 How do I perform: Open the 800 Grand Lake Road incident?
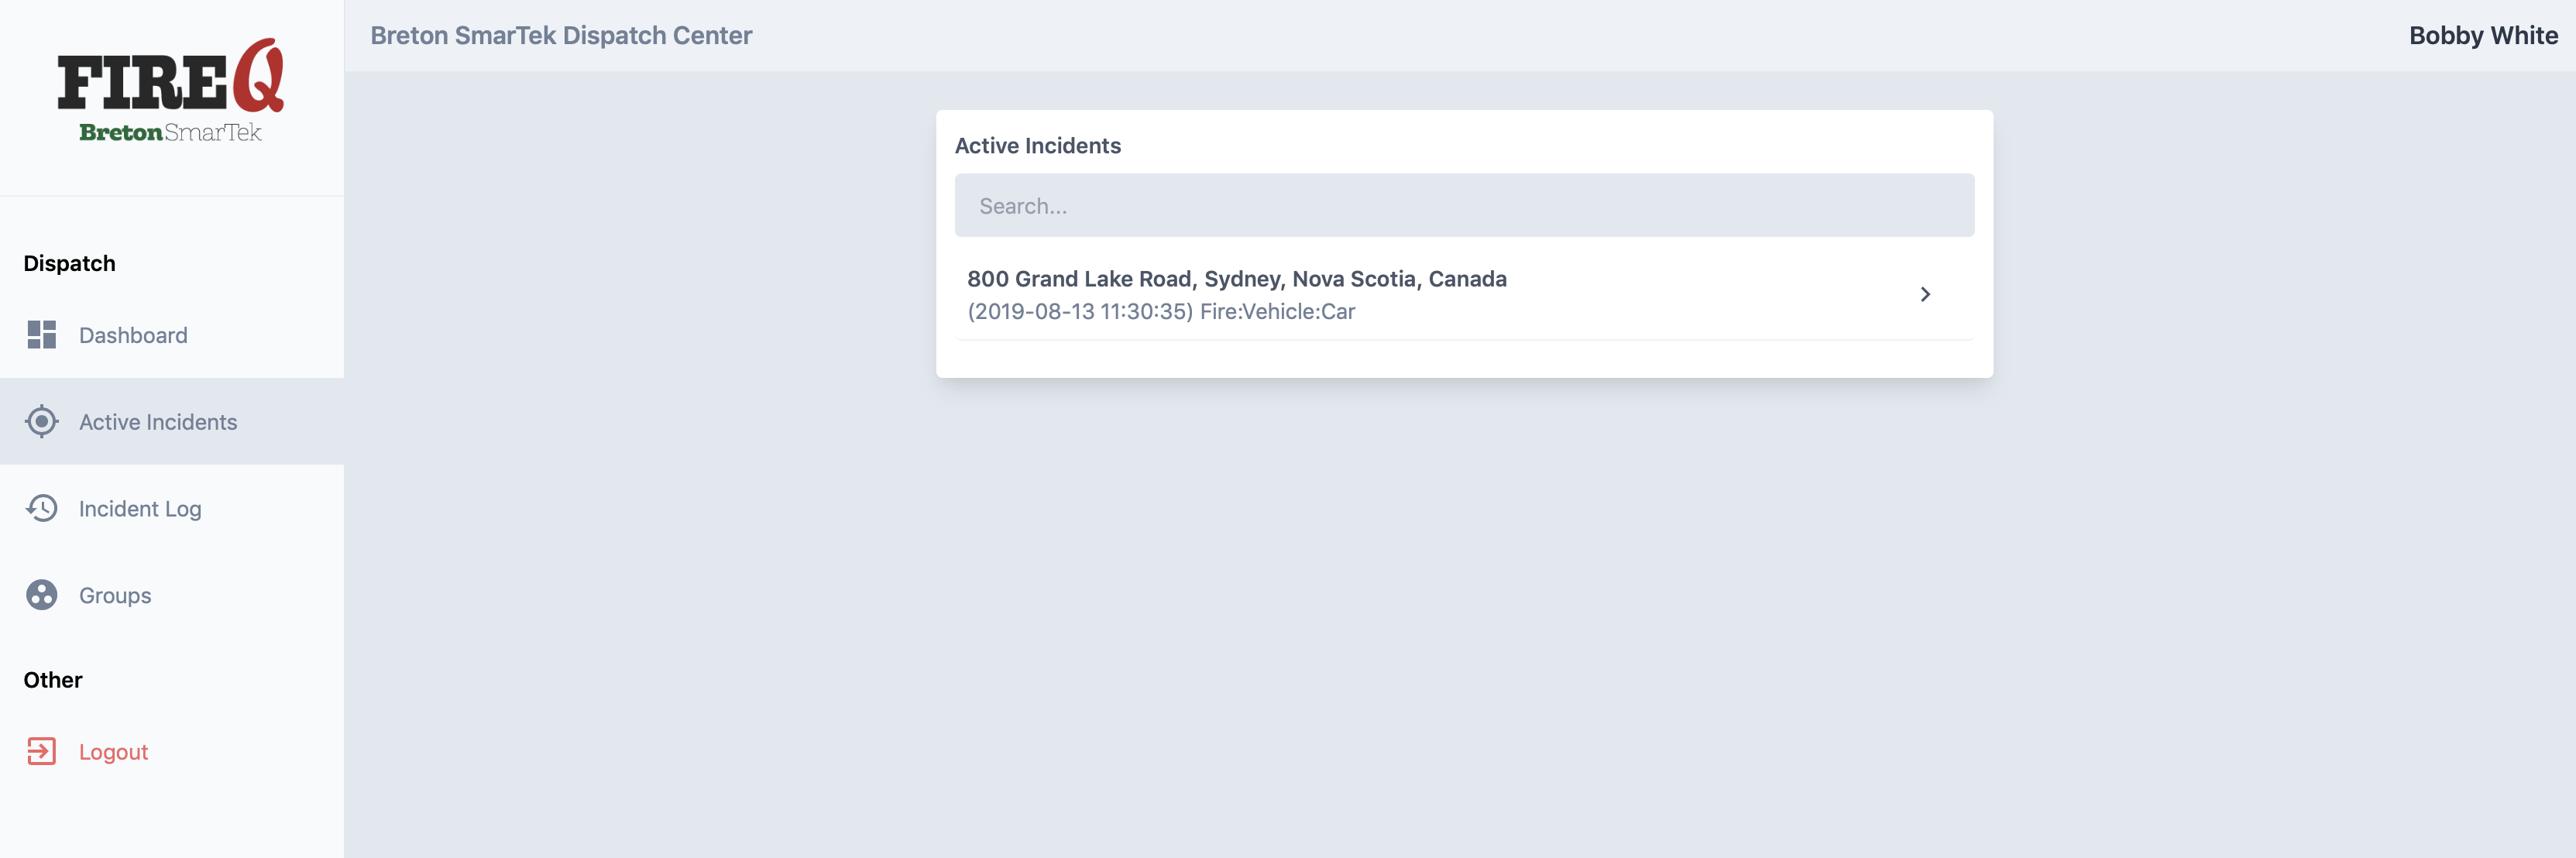(1464, 294)
